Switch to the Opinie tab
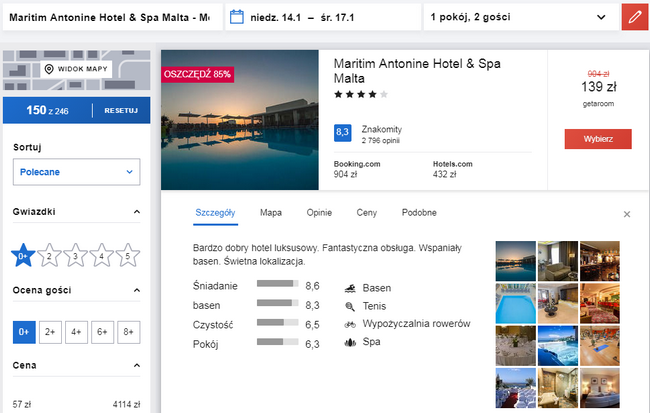The image size is (650, 413). [x=319, y=213]
